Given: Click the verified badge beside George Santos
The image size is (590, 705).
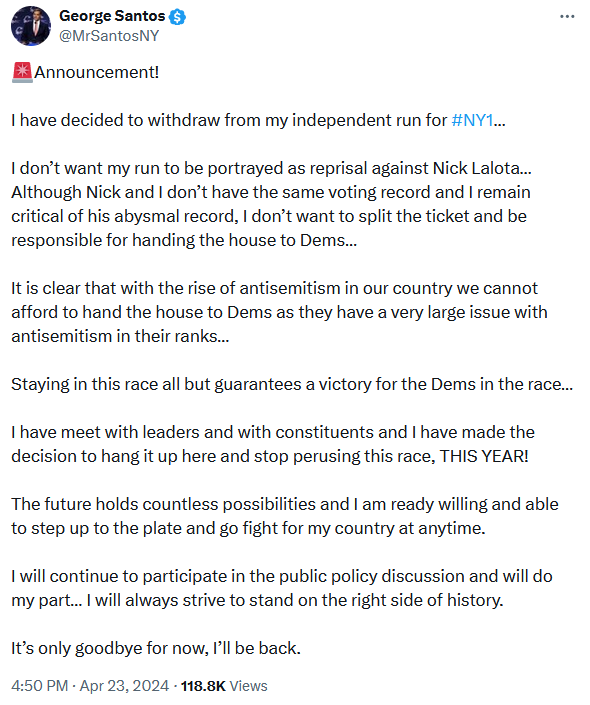Looking at the screenshot, I should click(178, 17).
